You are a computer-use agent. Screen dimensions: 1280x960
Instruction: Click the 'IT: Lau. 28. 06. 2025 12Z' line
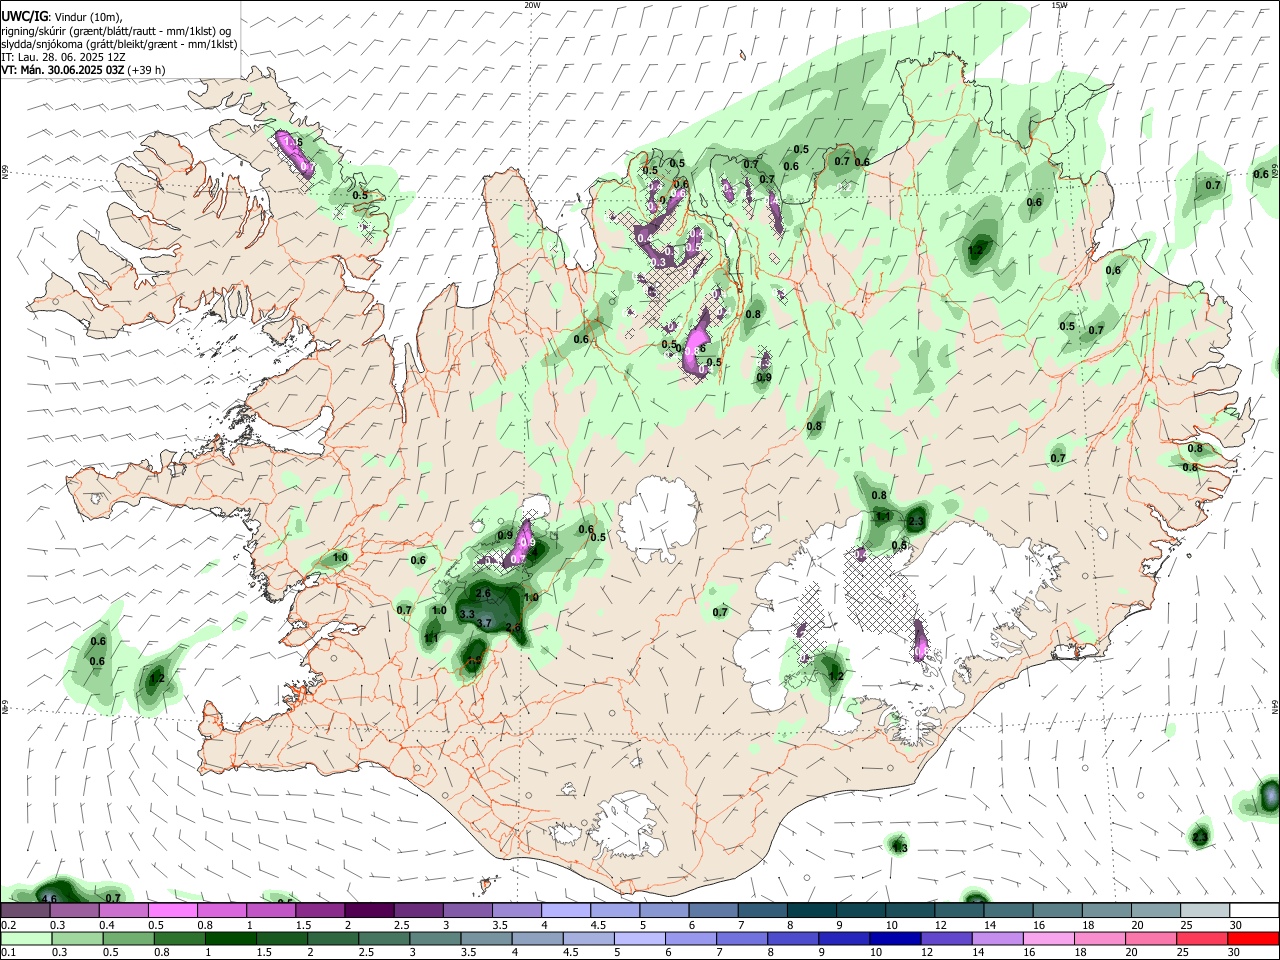pos(62,57)
